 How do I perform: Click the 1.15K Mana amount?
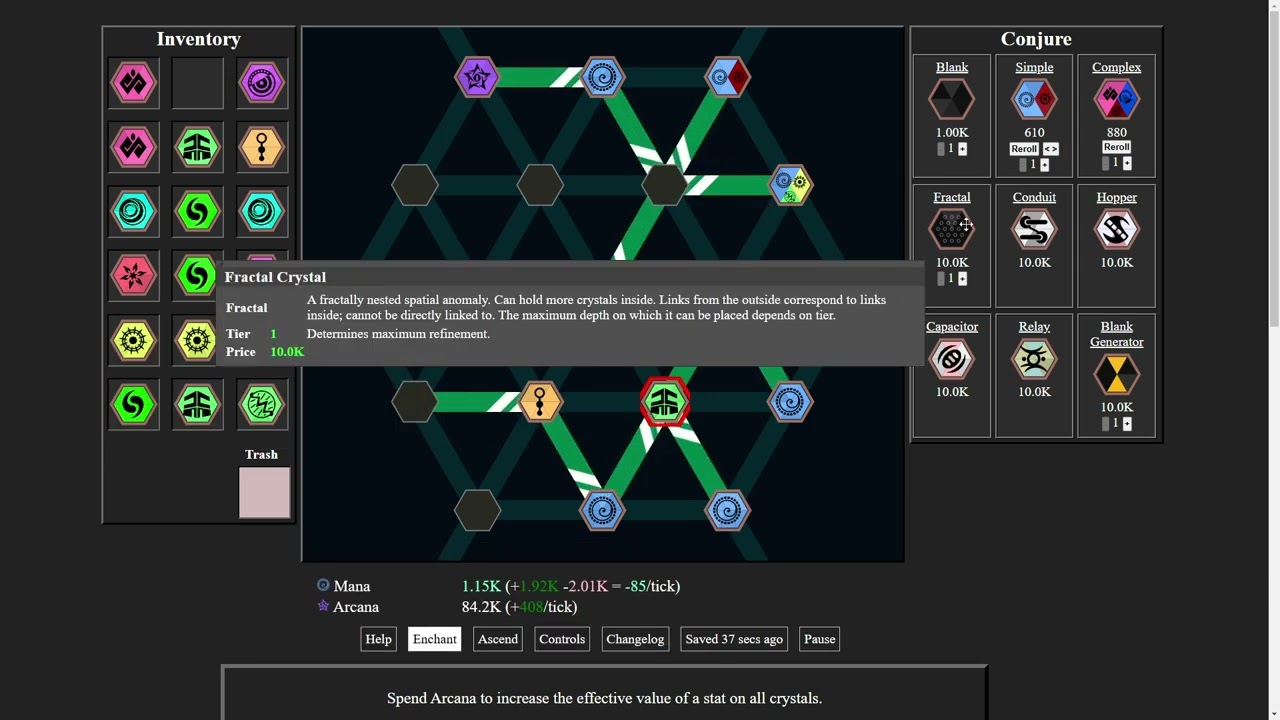click(481, 586)
